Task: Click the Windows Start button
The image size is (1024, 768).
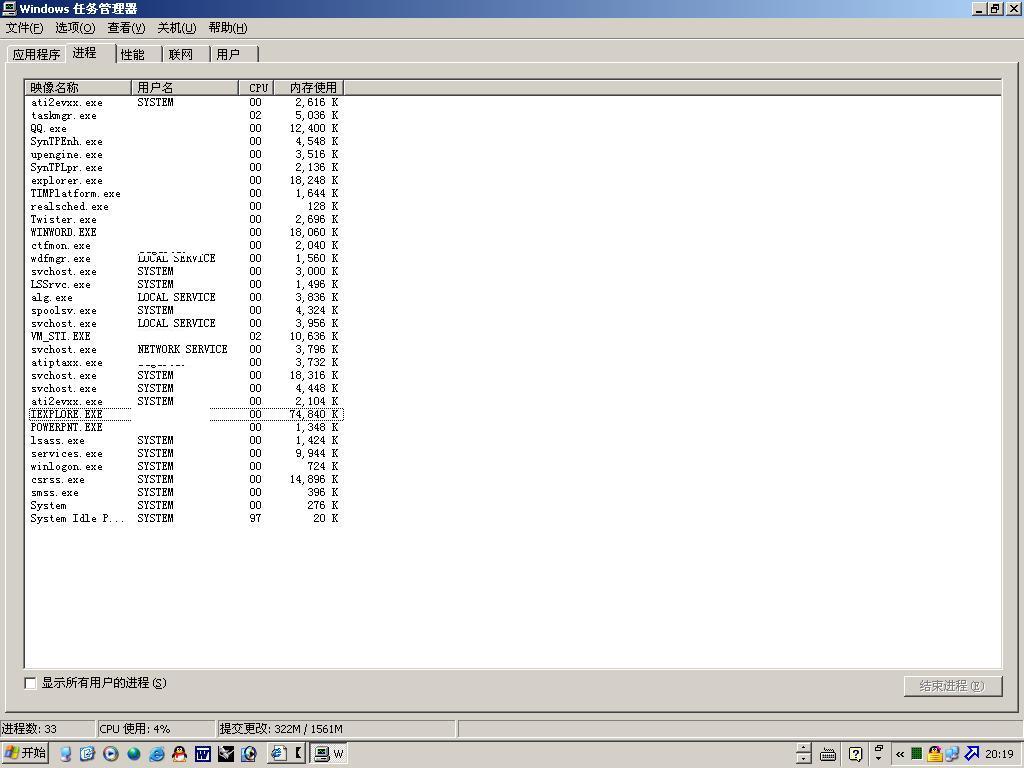Action: [x=25, y=753]
